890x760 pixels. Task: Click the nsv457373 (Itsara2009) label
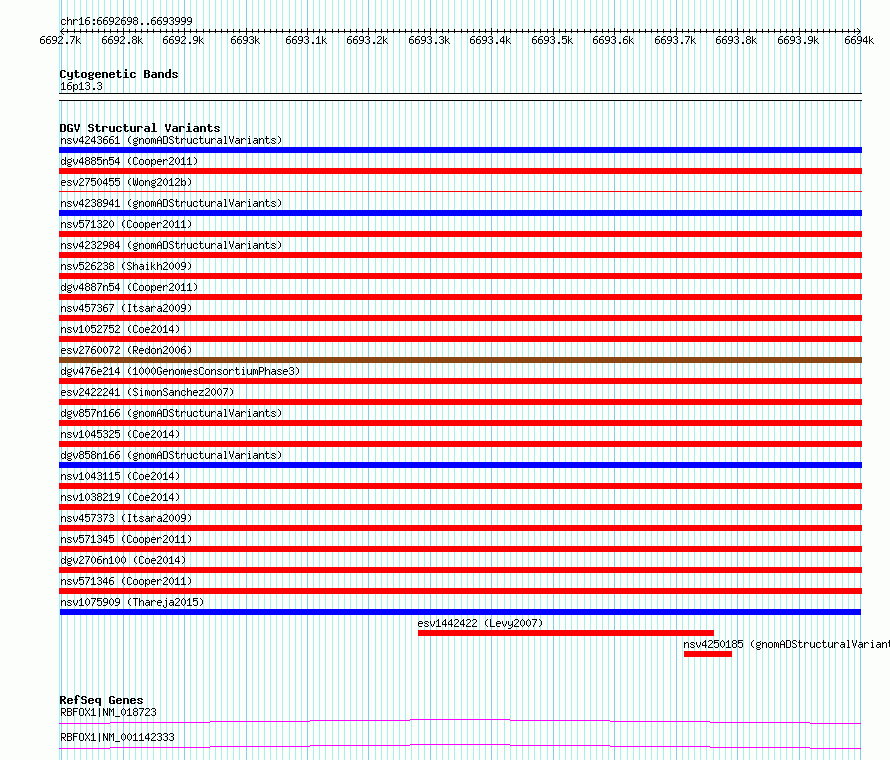pos(126,518)
